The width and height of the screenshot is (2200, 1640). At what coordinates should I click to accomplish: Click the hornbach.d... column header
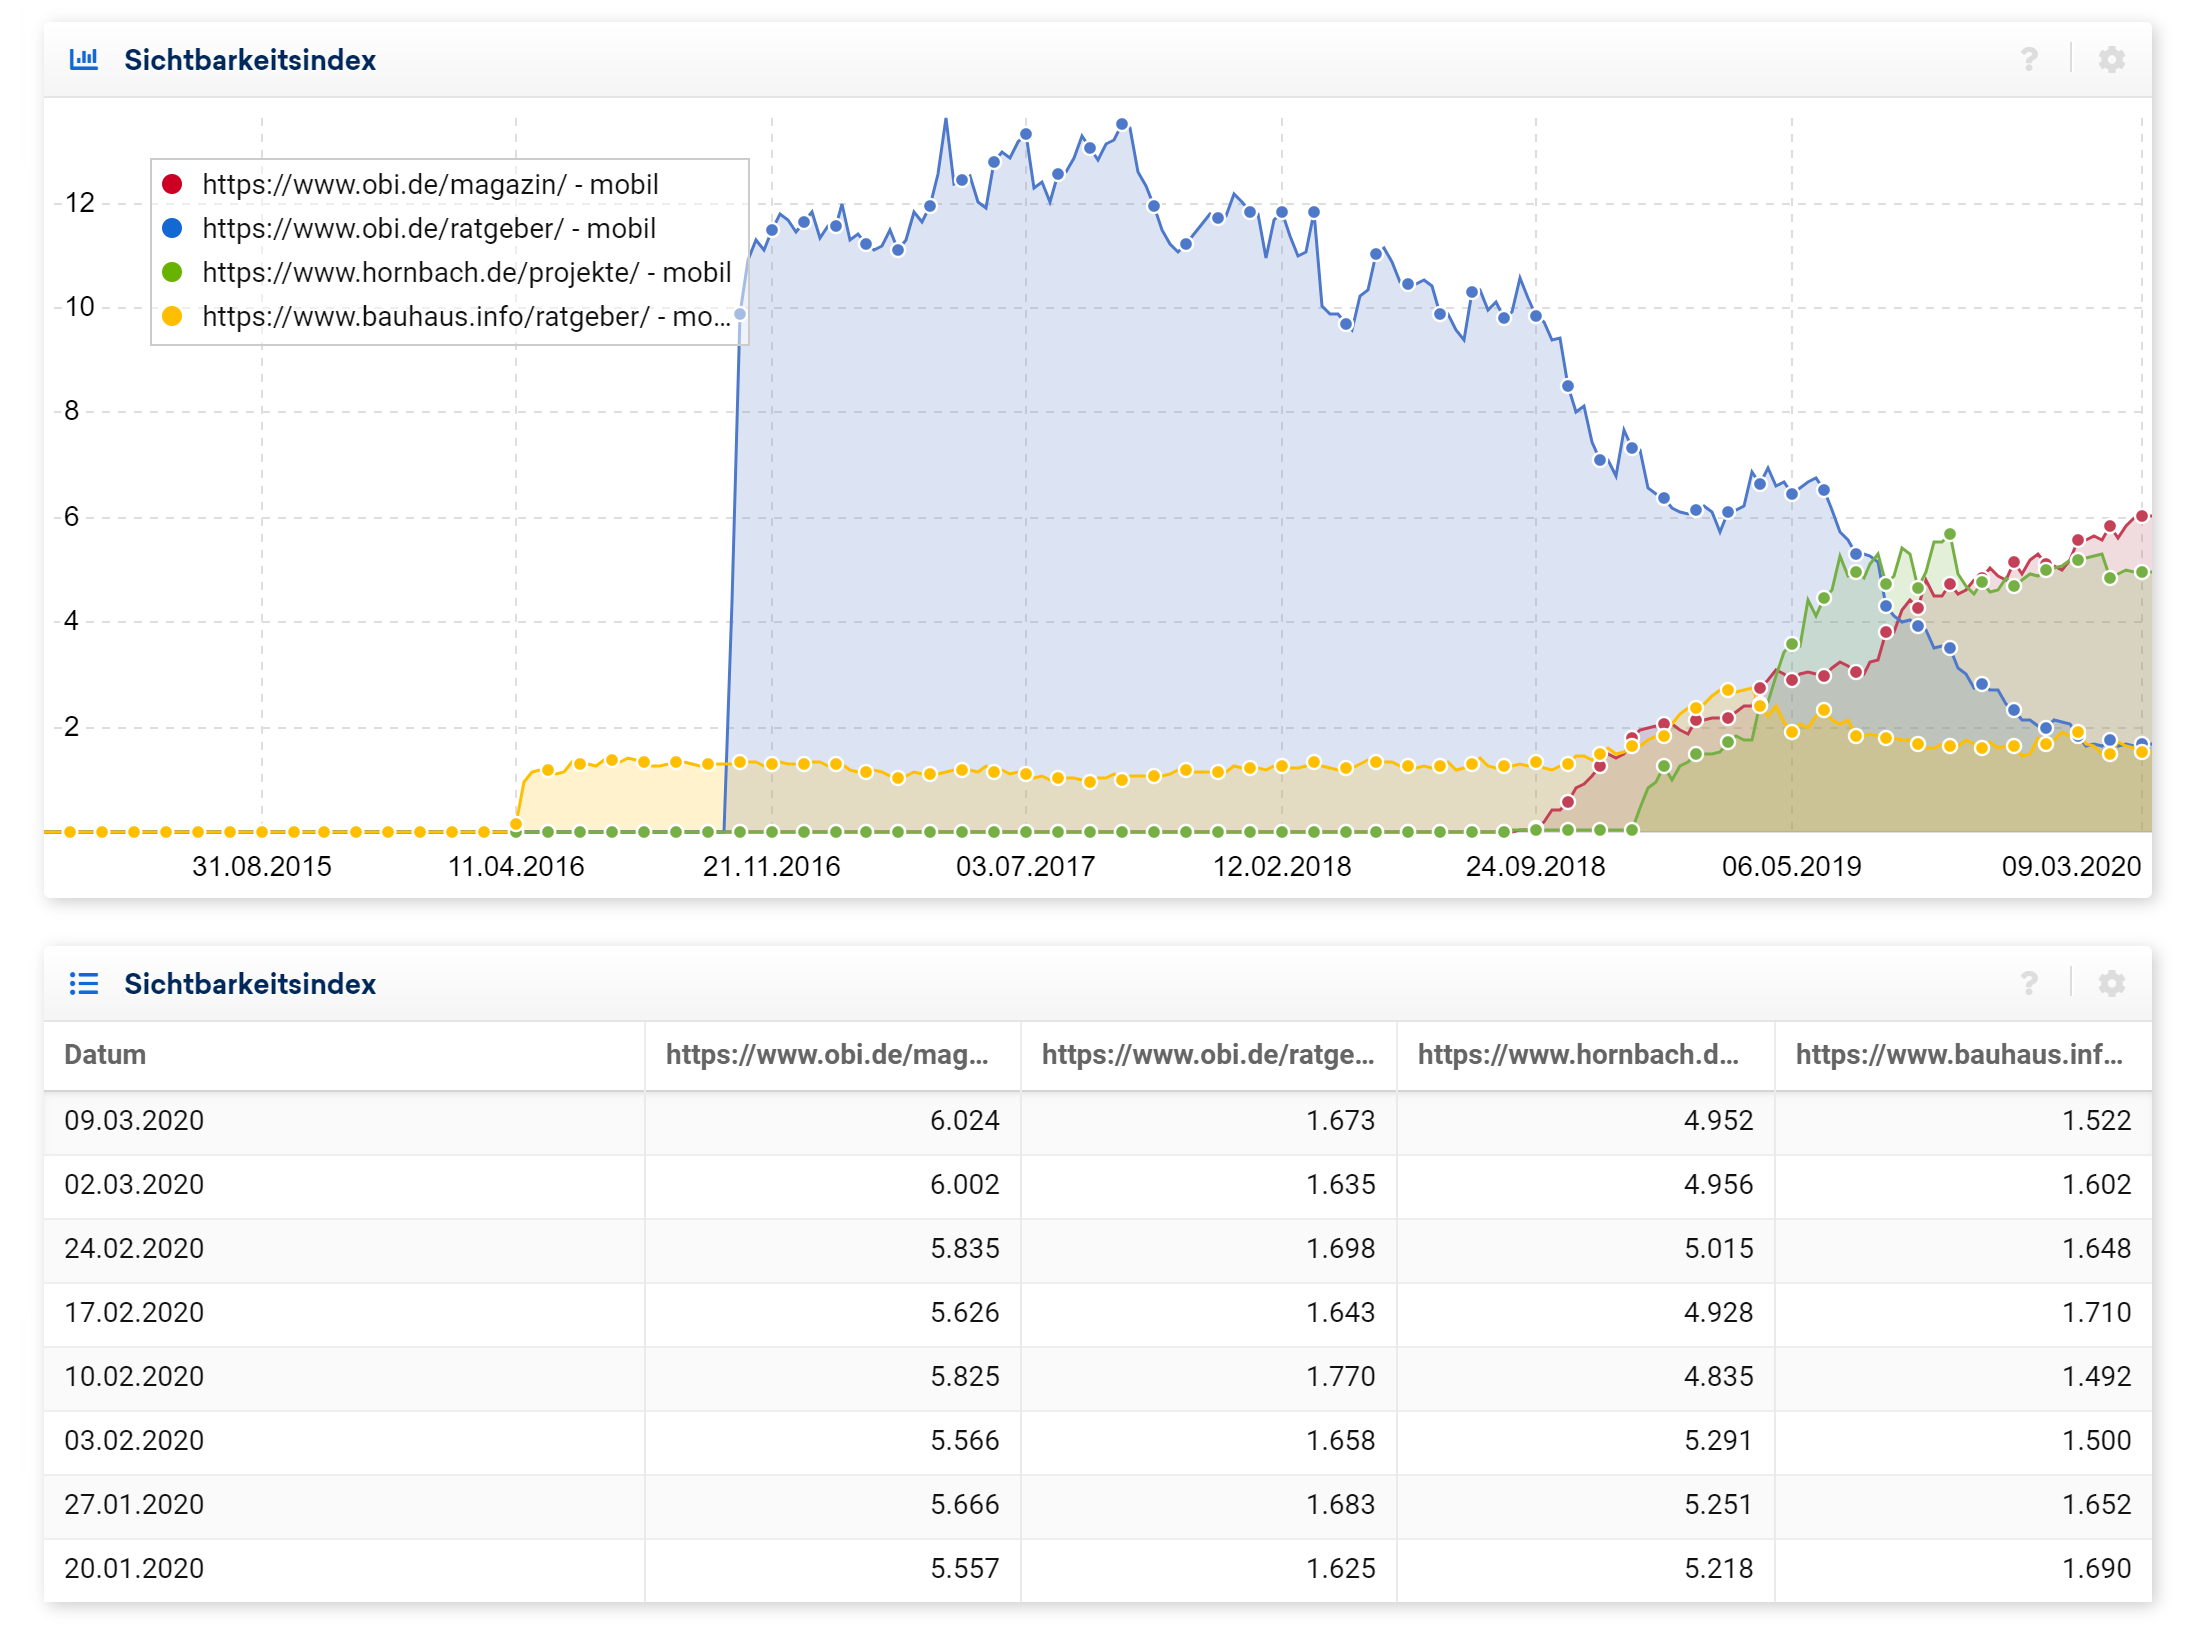click(x=1578, y=1055)
